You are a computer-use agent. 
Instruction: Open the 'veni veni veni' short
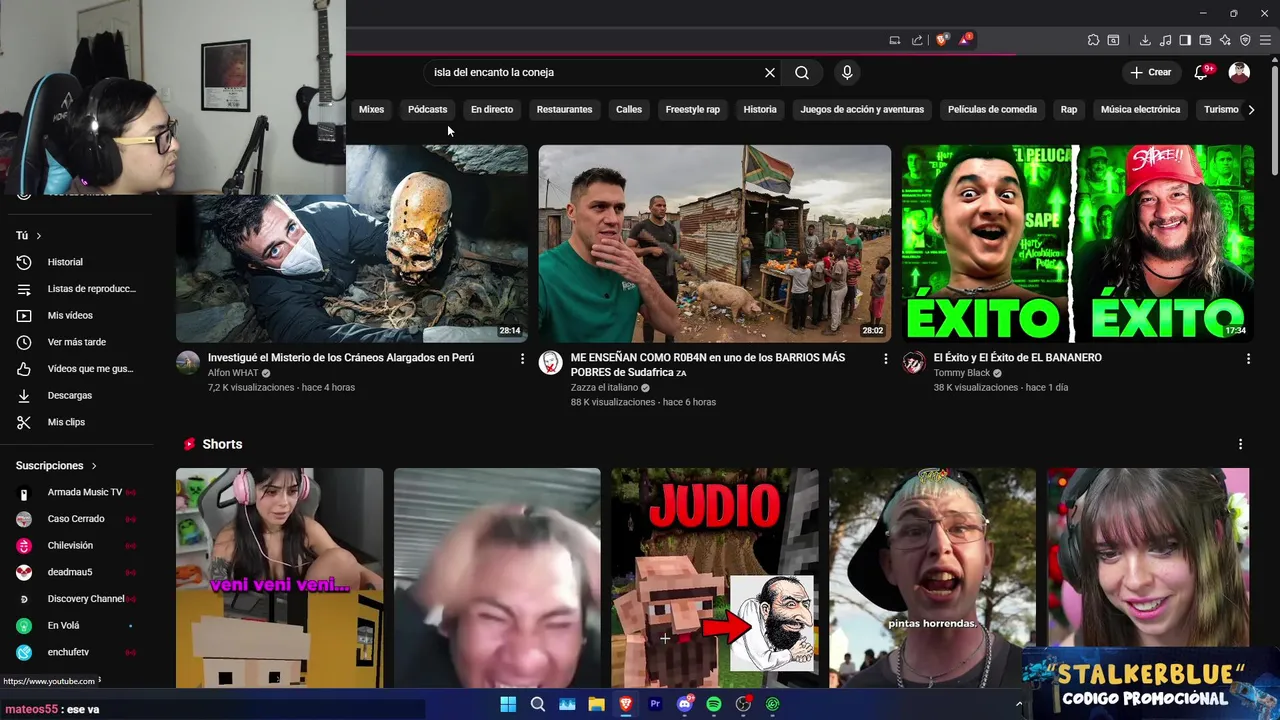click(x=280, y=578)
